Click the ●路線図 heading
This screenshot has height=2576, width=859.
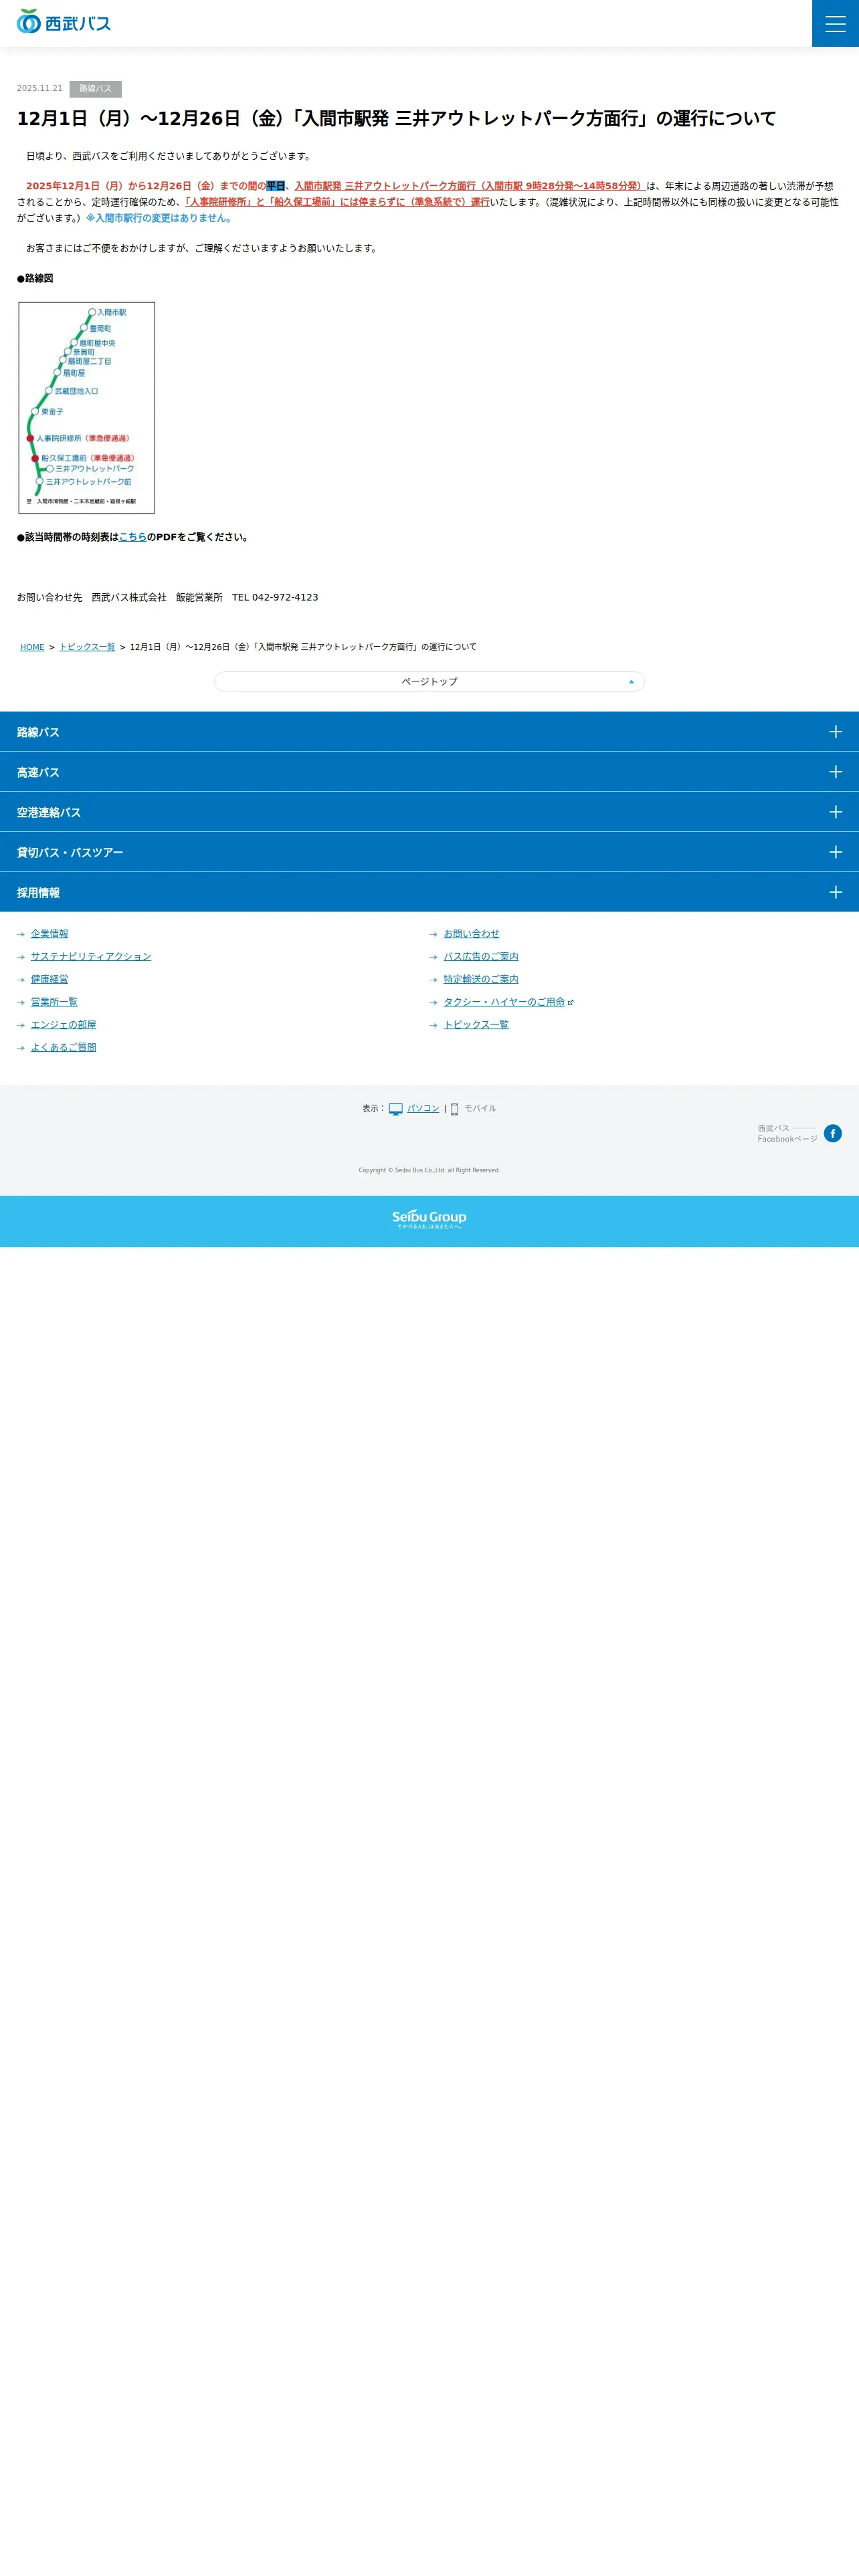click(35, 278)
